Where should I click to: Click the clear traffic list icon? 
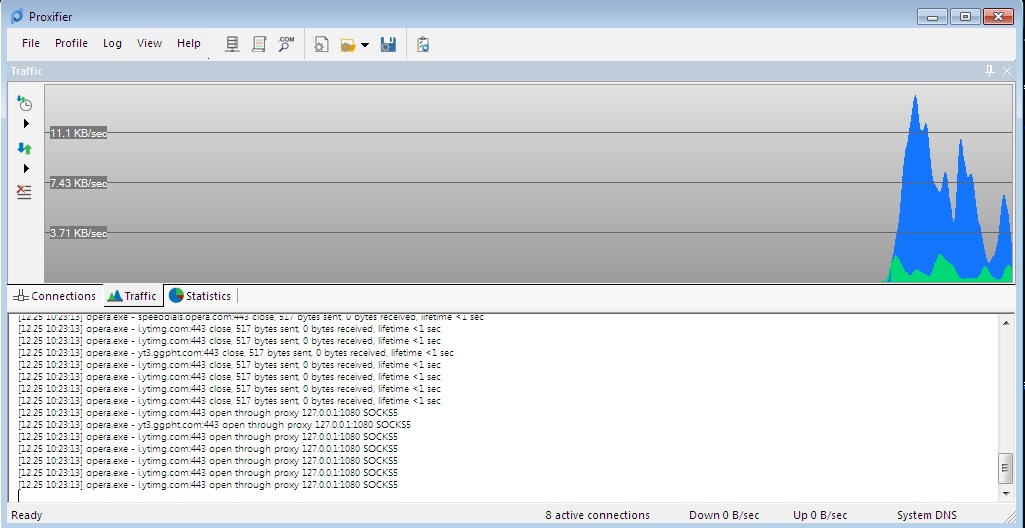pos(24,191)
